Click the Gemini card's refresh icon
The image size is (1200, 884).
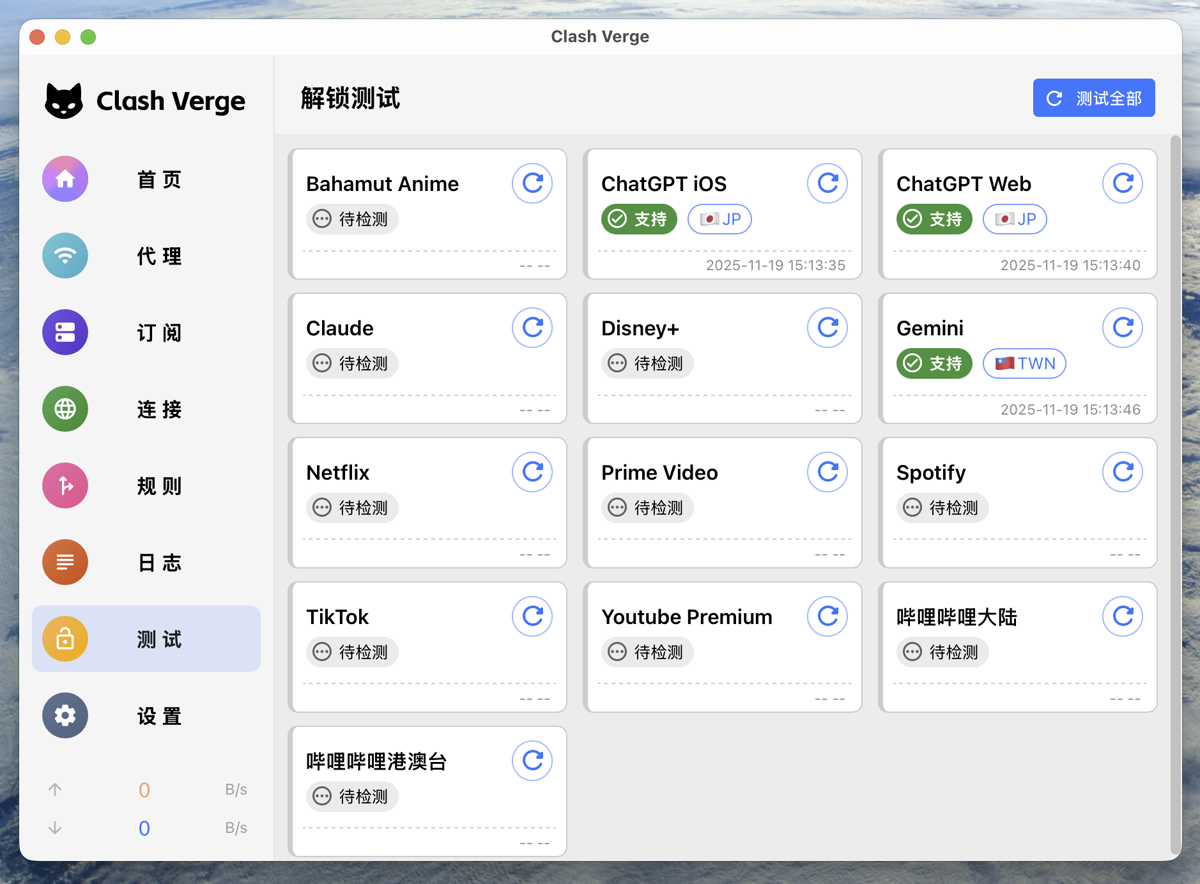[1122, 328]
